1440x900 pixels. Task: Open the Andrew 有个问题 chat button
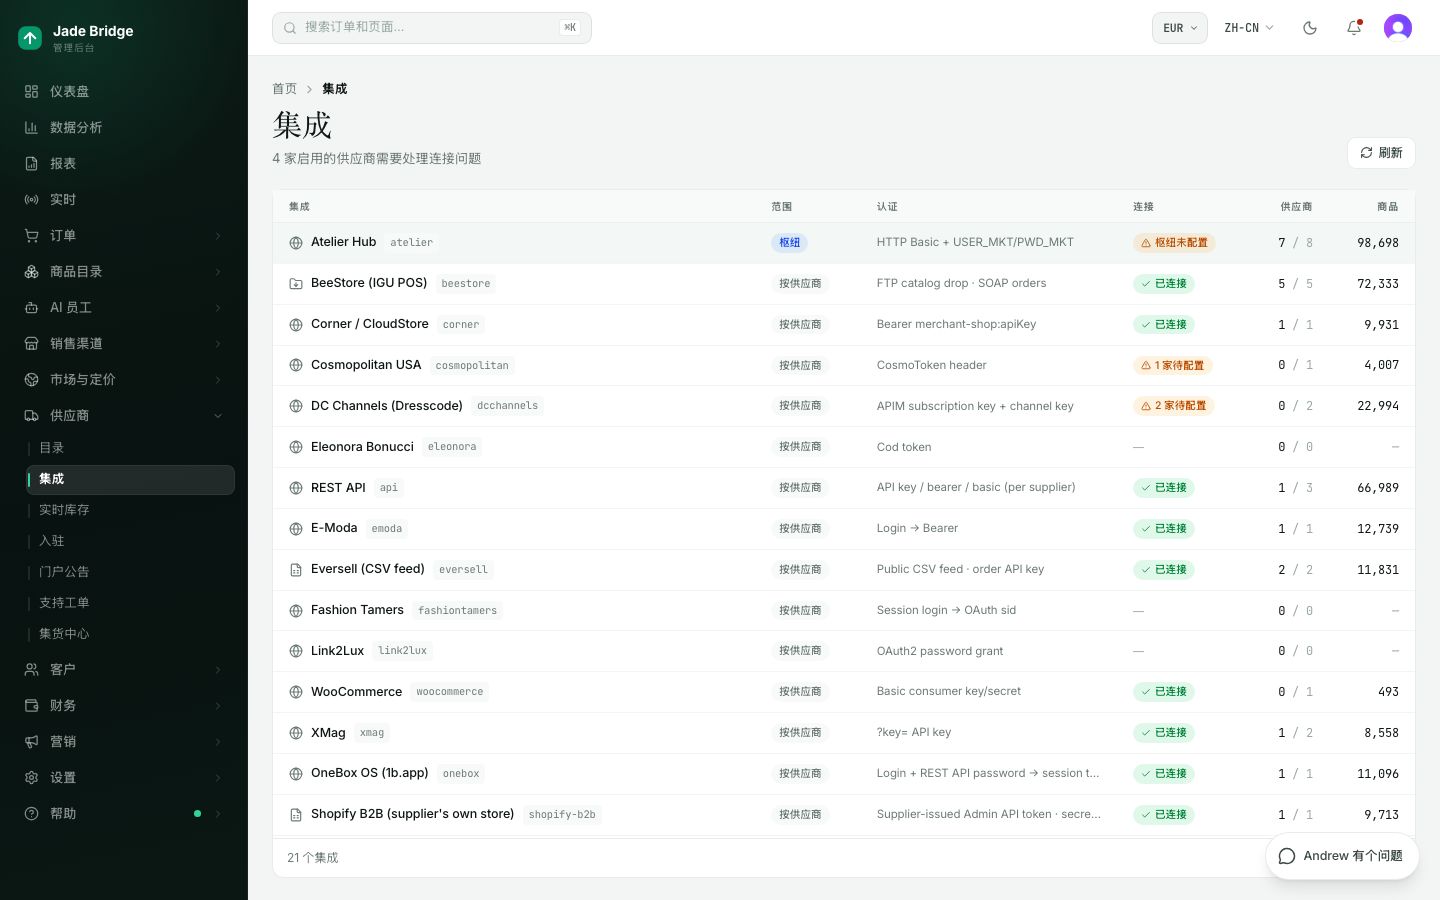coord(1342,856)
